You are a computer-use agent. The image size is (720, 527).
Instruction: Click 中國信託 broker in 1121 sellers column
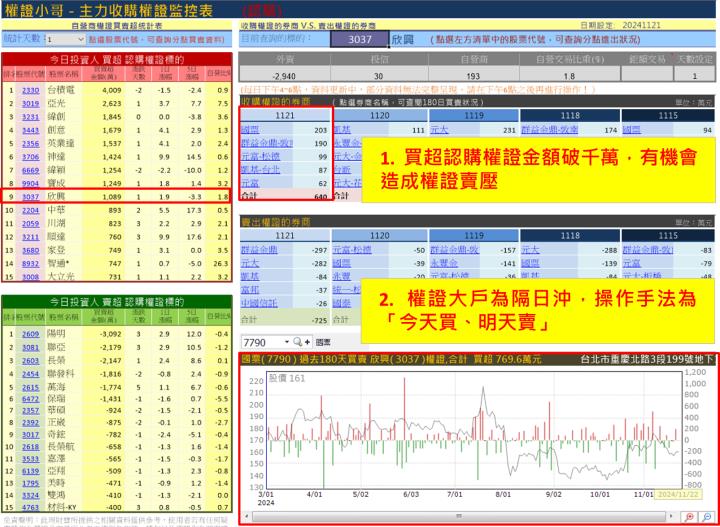pos(259,303)
